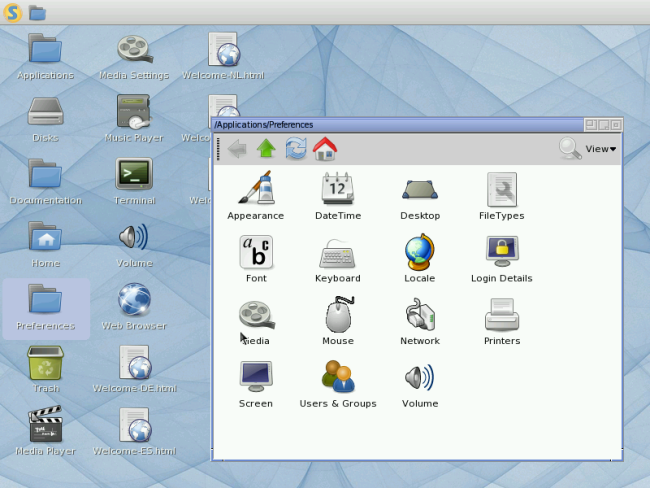Open Users & Groups settings
Viewport: 650px width, 488px height.
(338, 378)
